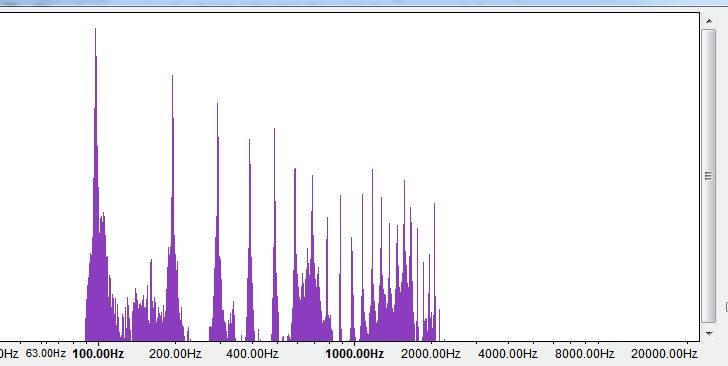Click the 100.00Hz axis label
Screen dimensions: 728x366
click(98, 354)
